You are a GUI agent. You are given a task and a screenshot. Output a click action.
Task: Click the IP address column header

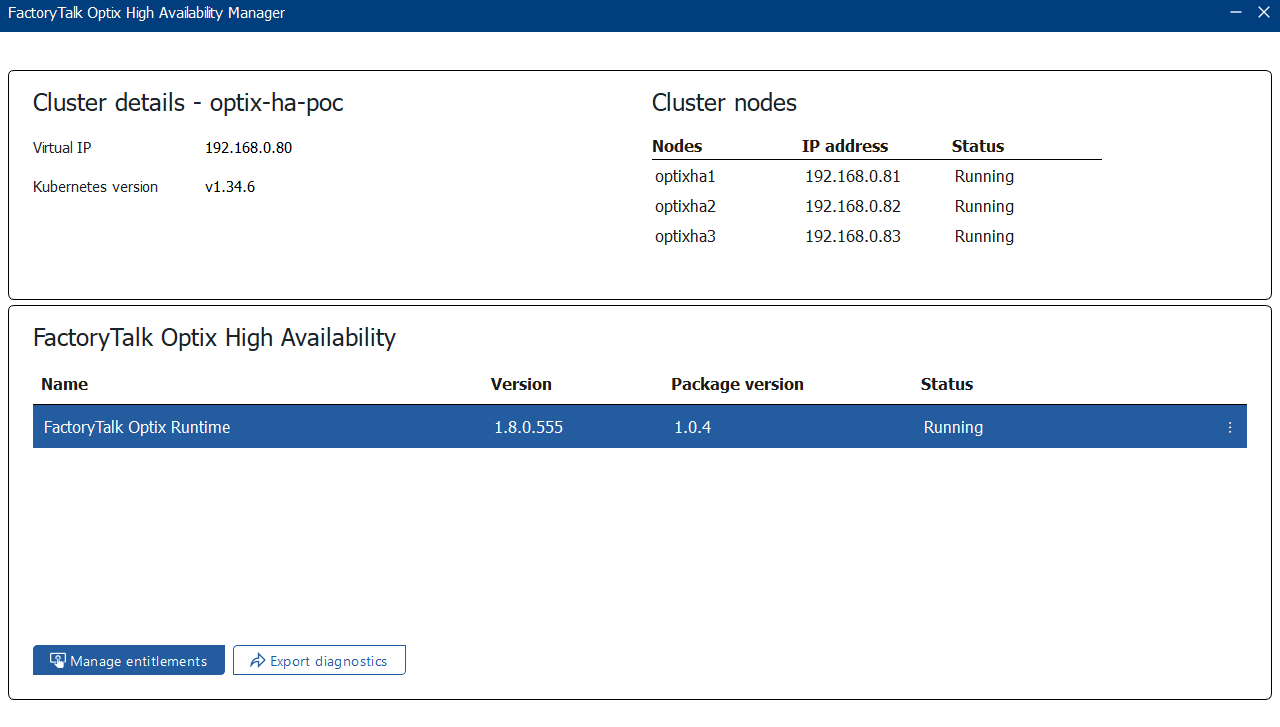[x=845, y=146]
